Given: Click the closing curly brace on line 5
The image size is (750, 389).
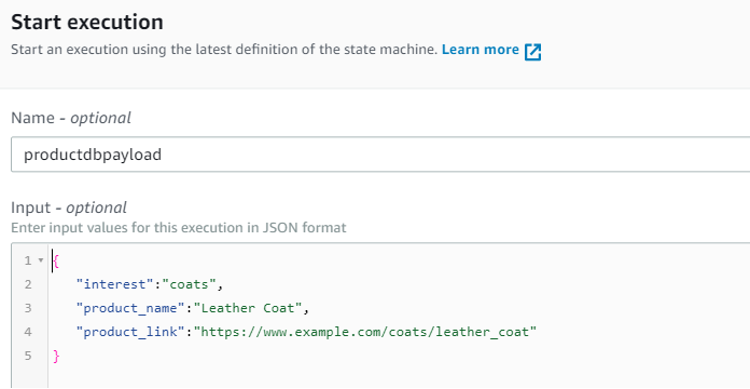Looking at the screenshot, I should (x=56, y=356).
